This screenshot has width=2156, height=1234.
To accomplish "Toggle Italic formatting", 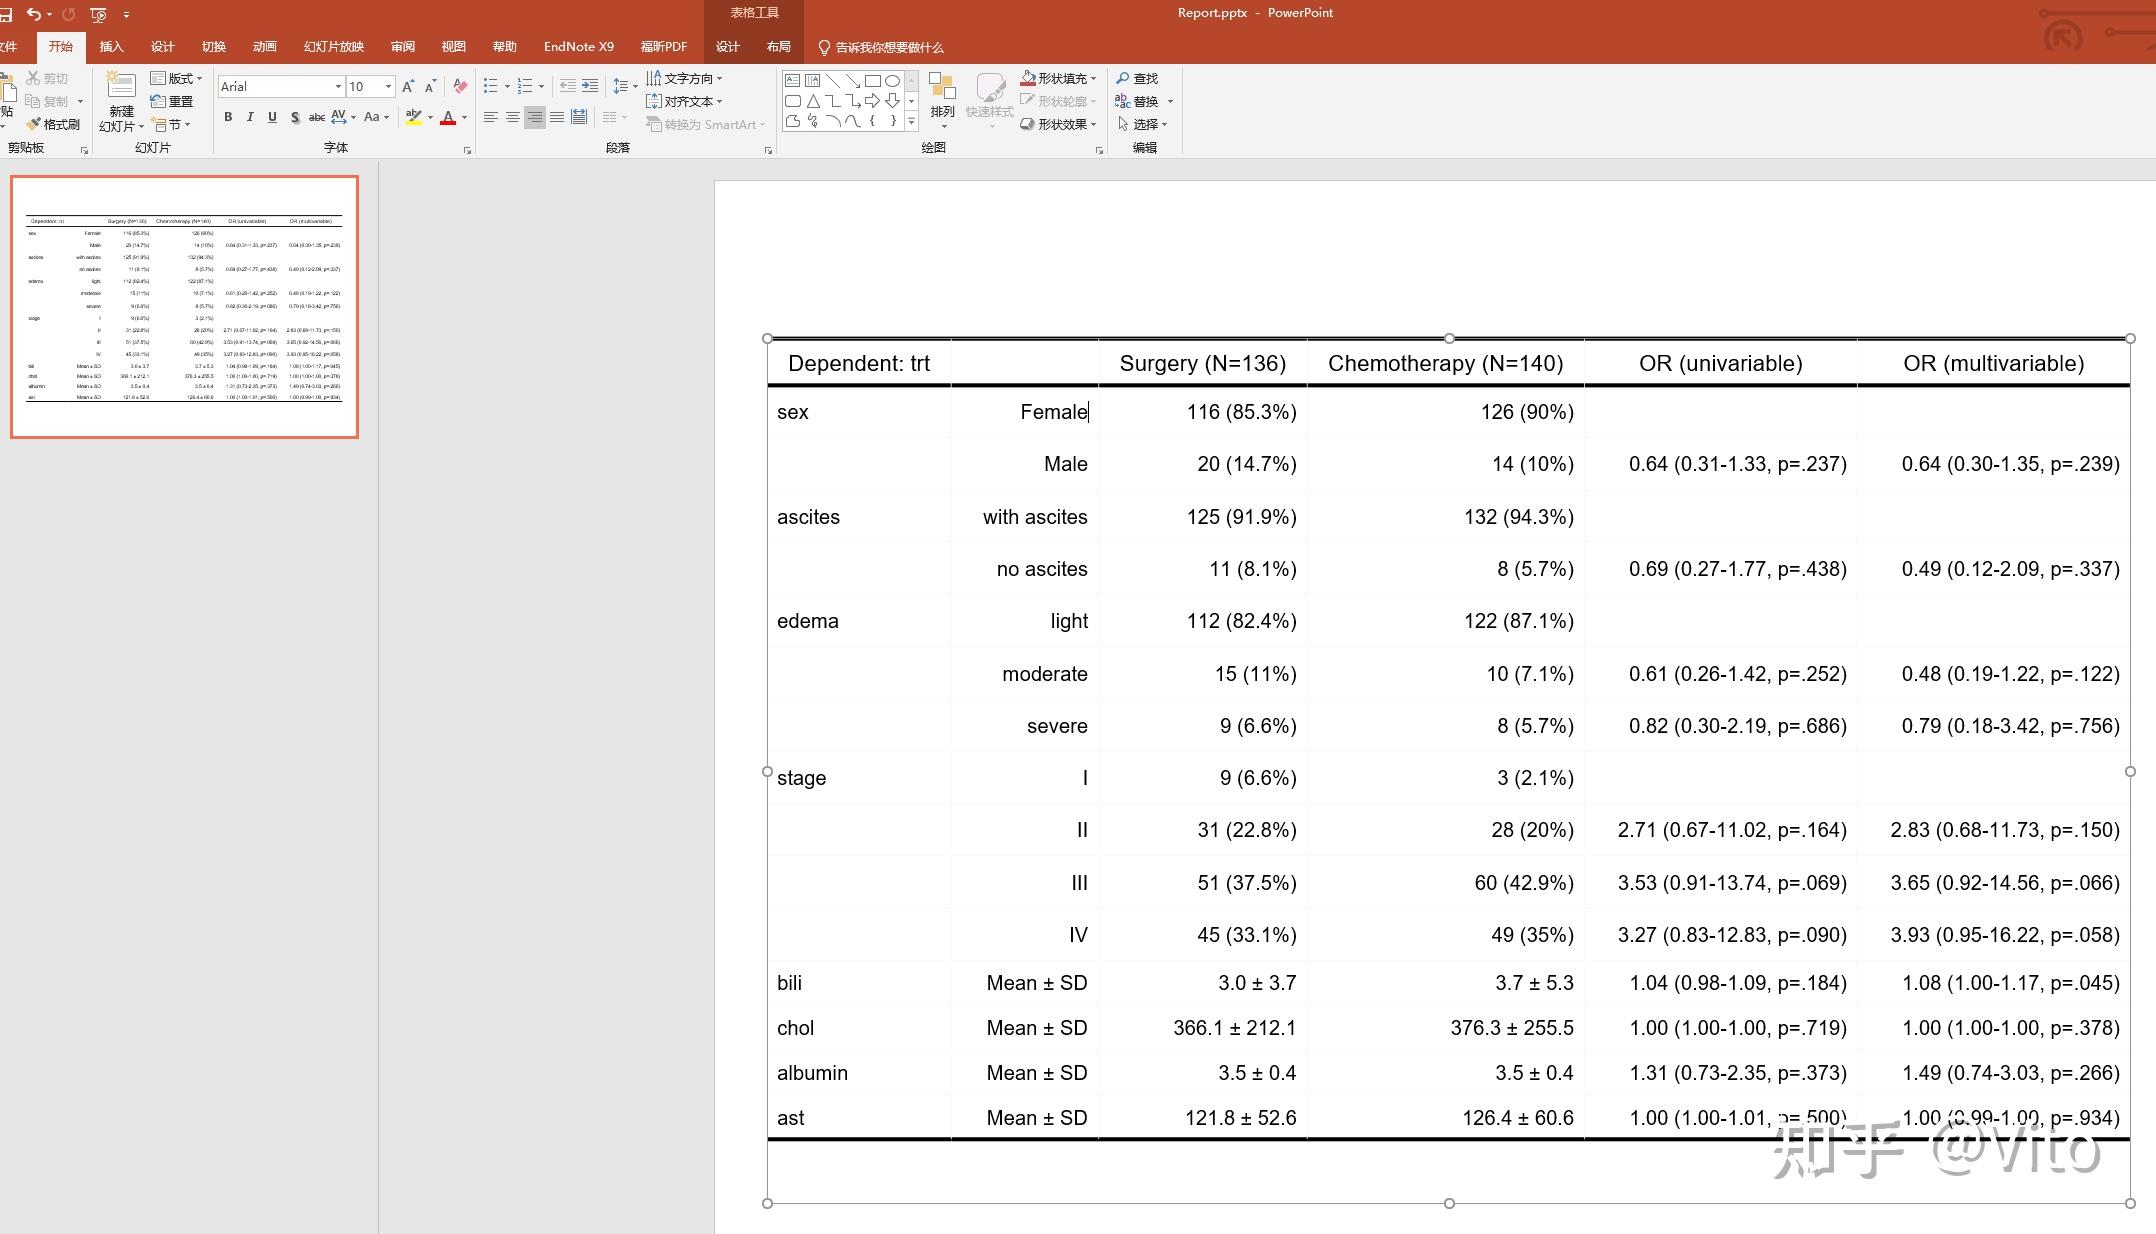I will pos(250,117).
